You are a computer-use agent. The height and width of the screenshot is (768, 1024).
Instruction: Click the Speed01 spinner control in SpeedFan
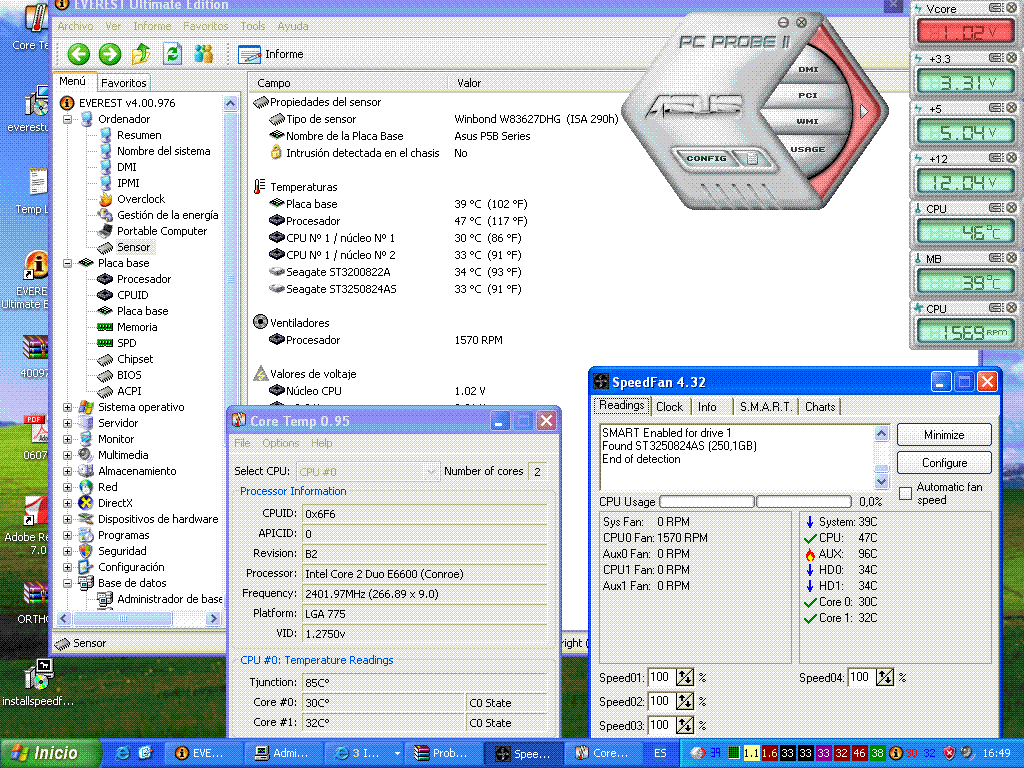coord(684,677)
